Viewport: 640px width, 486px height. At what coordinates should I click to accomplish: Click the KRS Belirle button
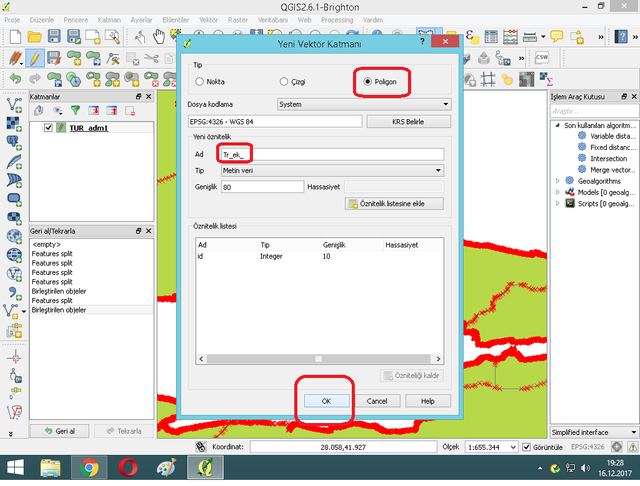click(x=409, y=122)
